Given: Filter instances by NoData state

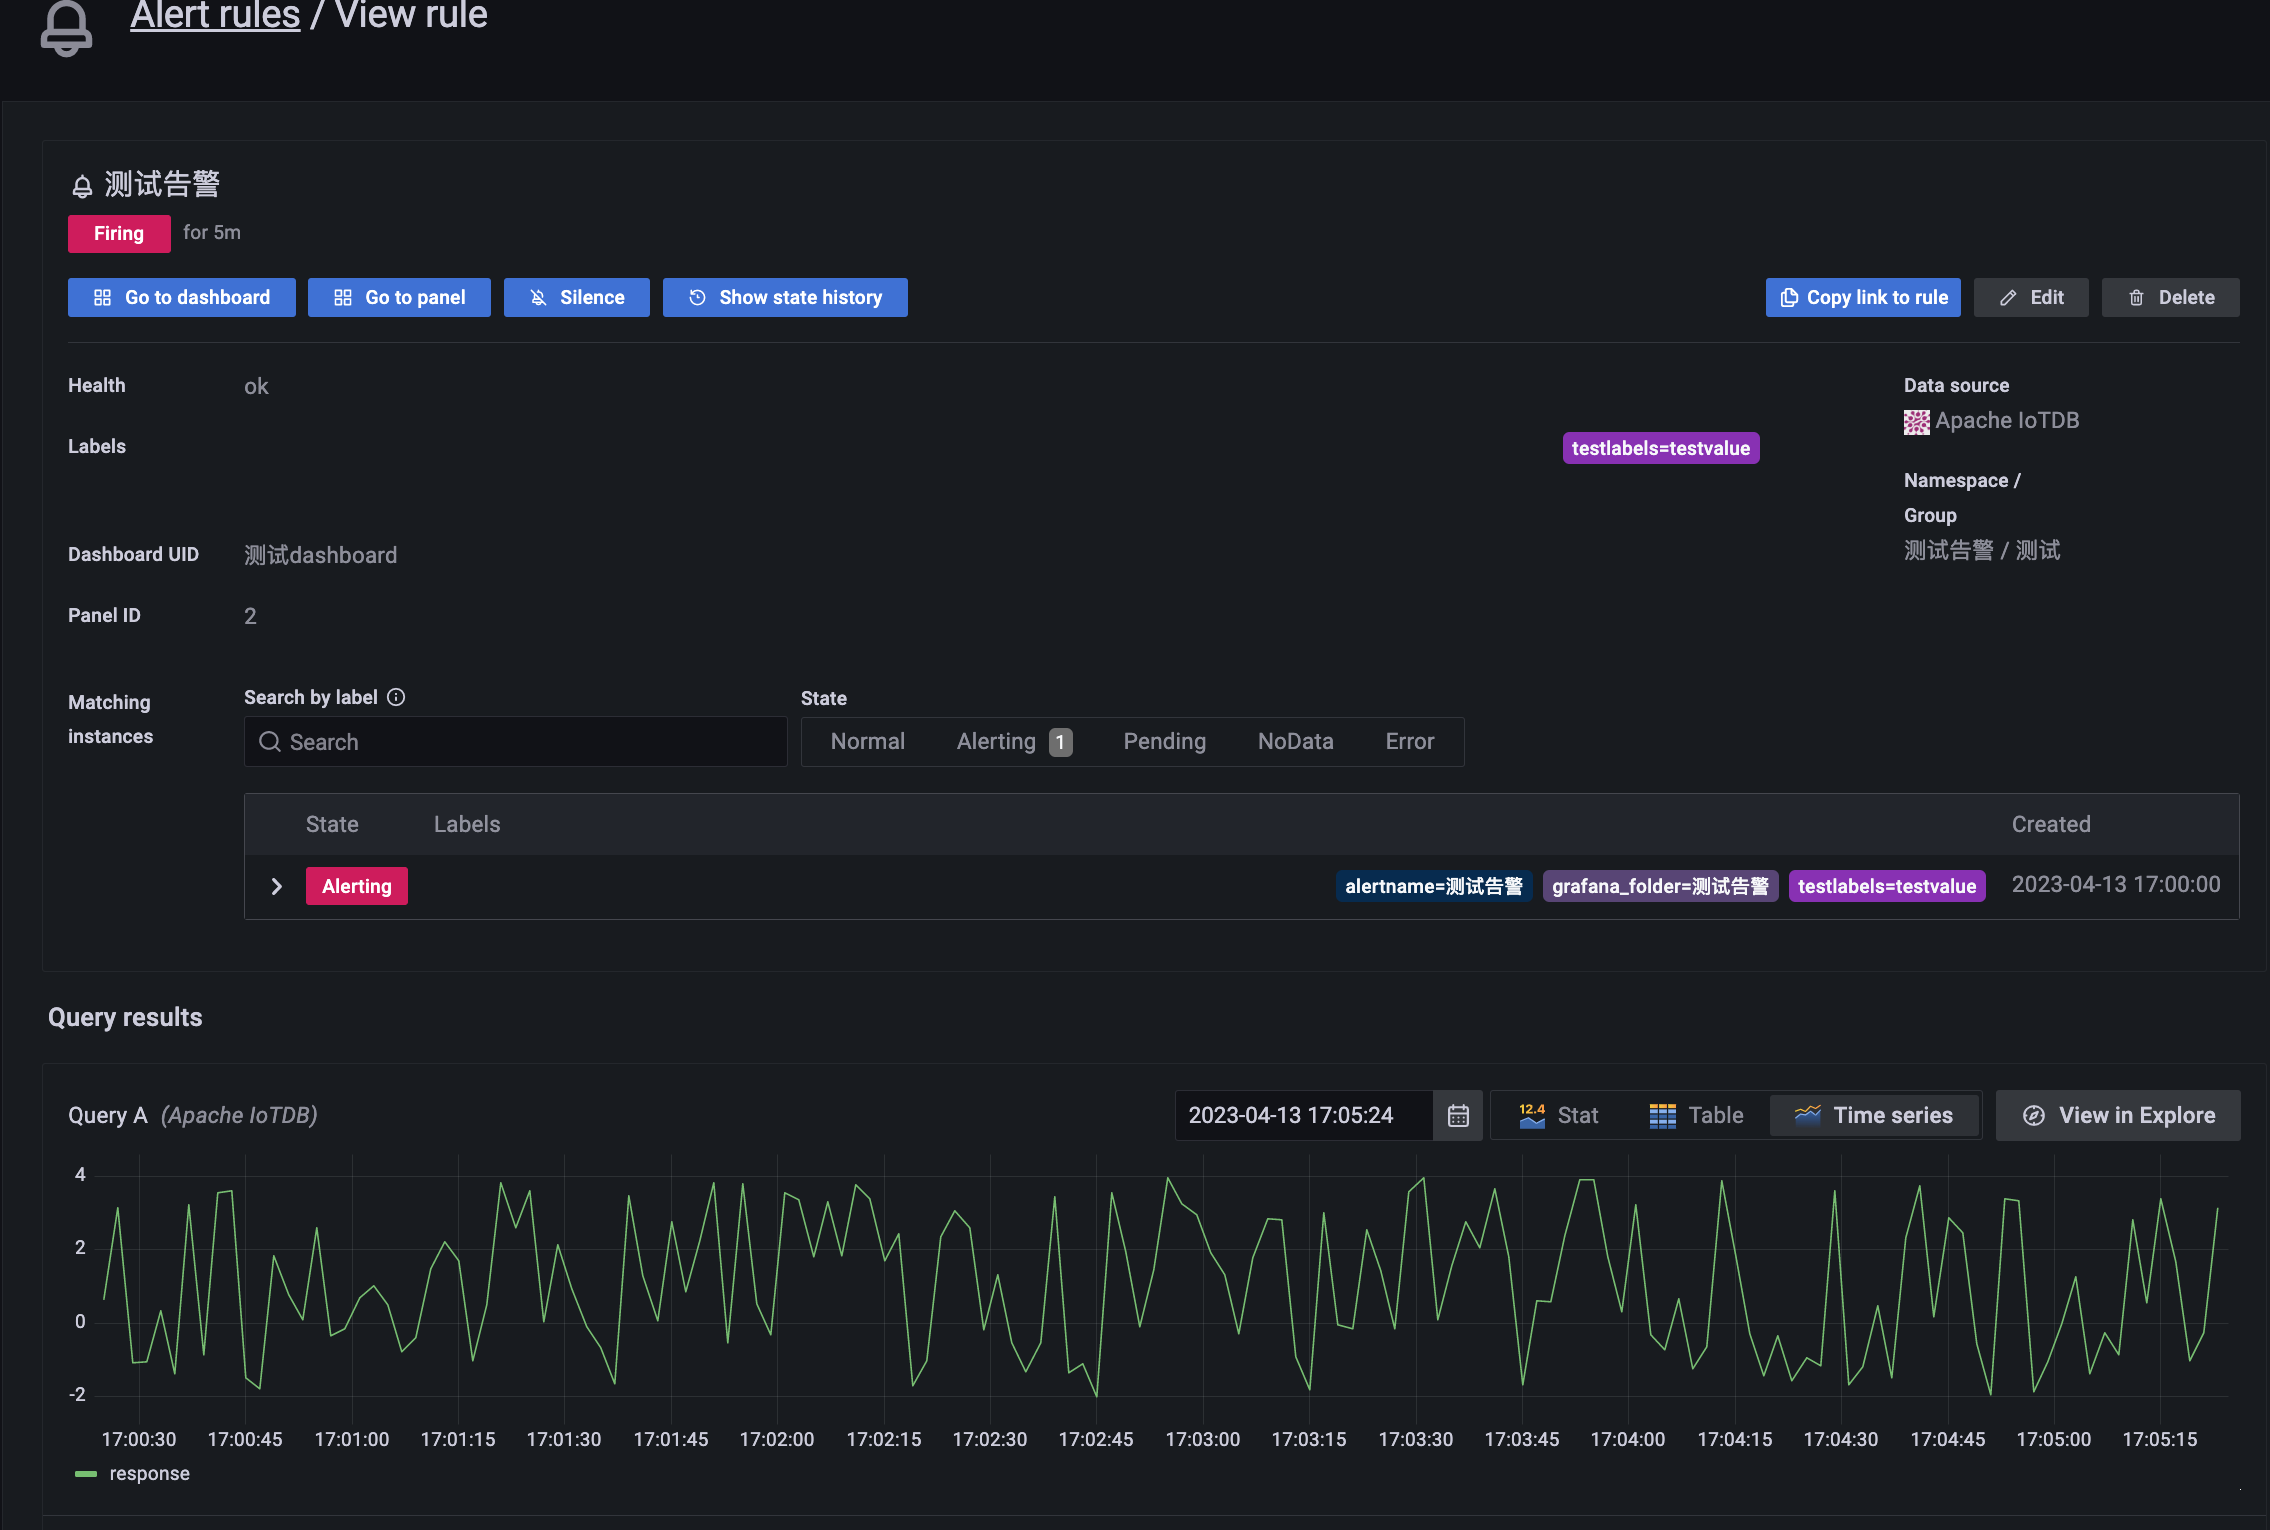Looking at the screenshot, I should [x=1295, y=741].
